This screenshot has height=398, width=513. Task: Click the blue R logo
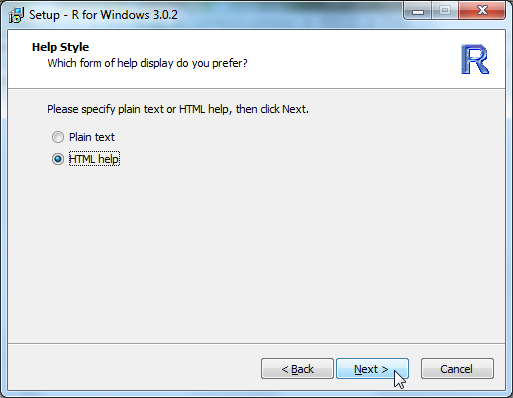click(475, 59)
